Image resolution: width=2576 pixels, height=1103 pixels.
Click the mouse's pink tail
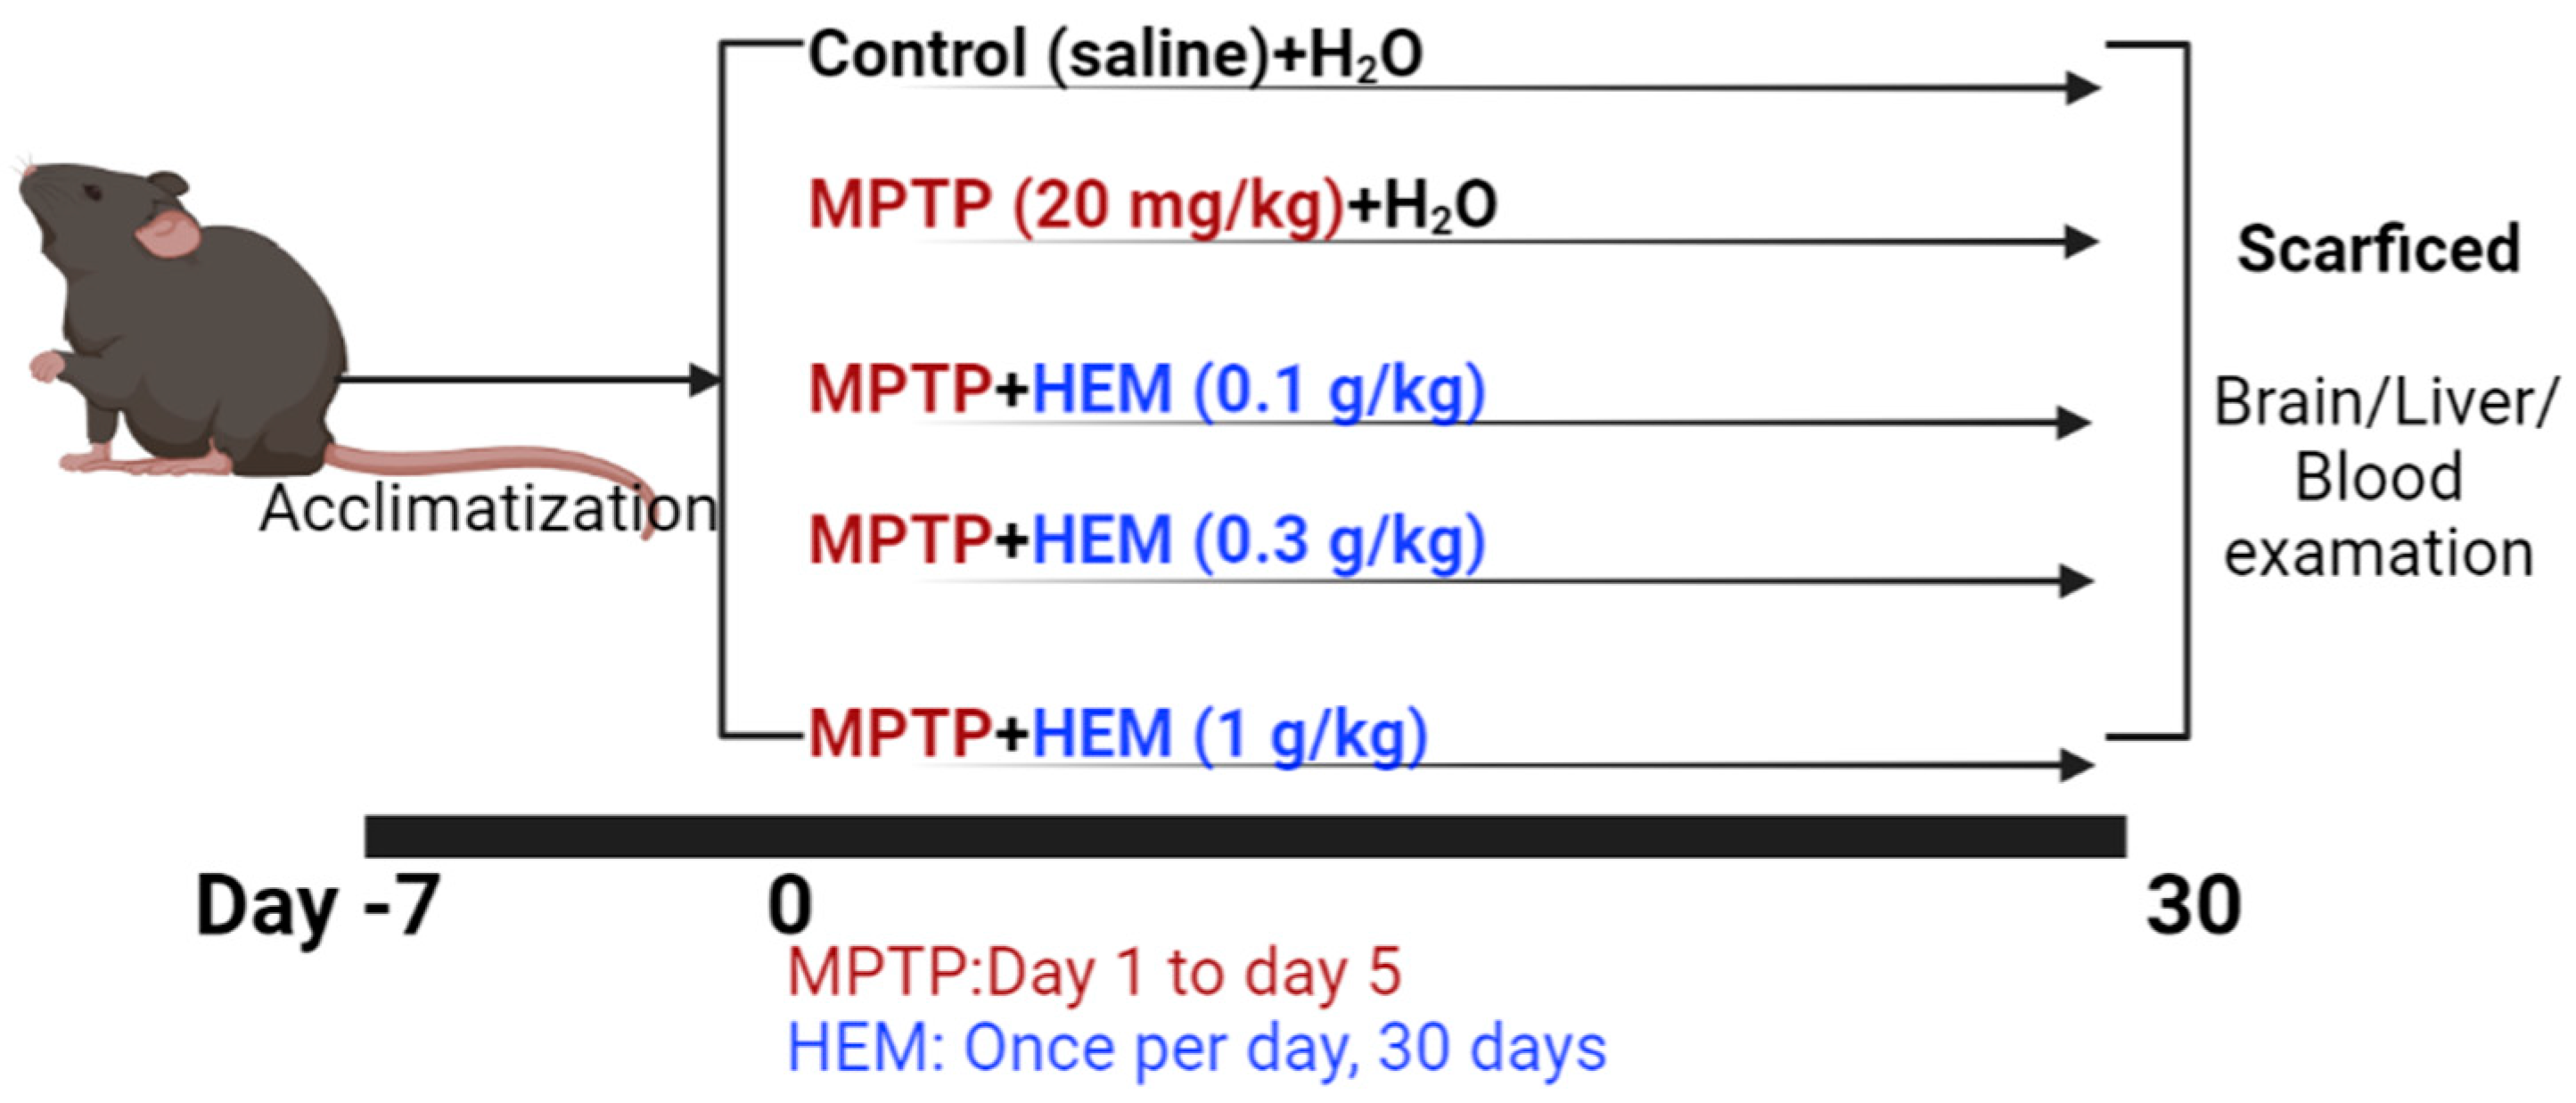(x=500, y=462)
